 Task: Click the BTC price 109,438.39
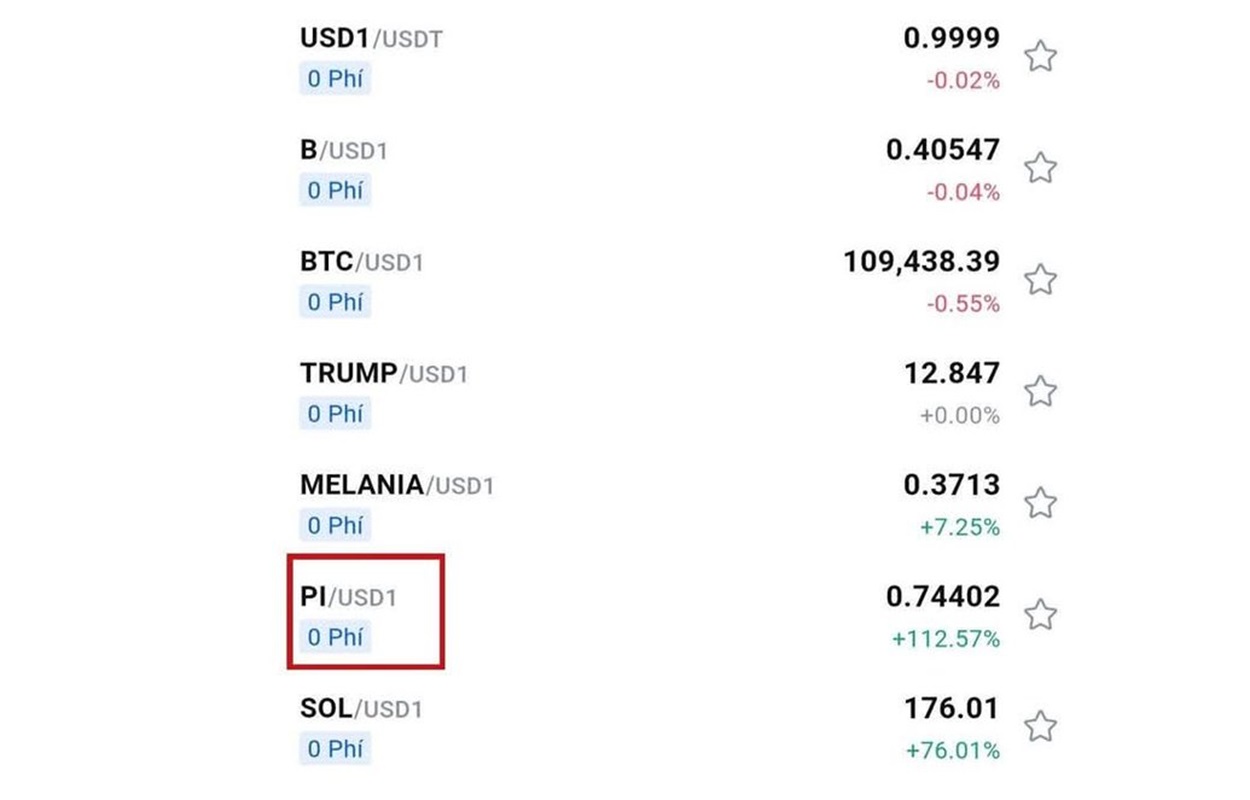(x=921, y=262)
